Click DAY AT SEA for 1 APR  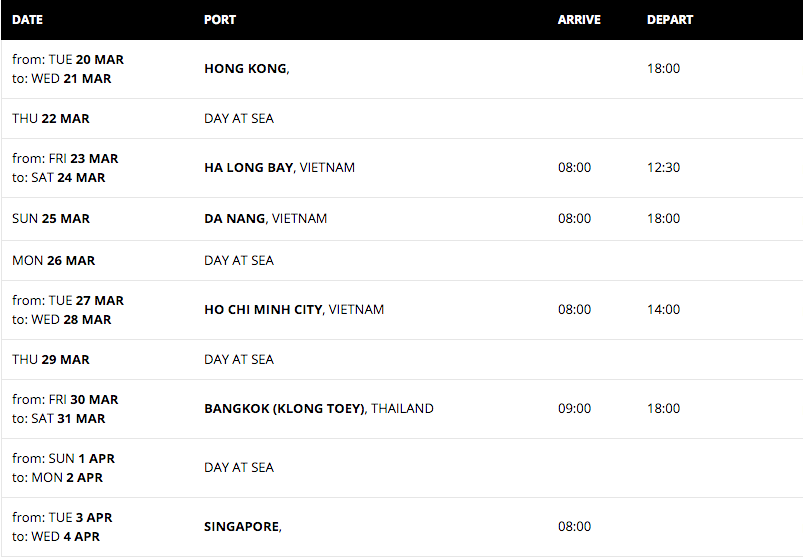tap(239, 467)
